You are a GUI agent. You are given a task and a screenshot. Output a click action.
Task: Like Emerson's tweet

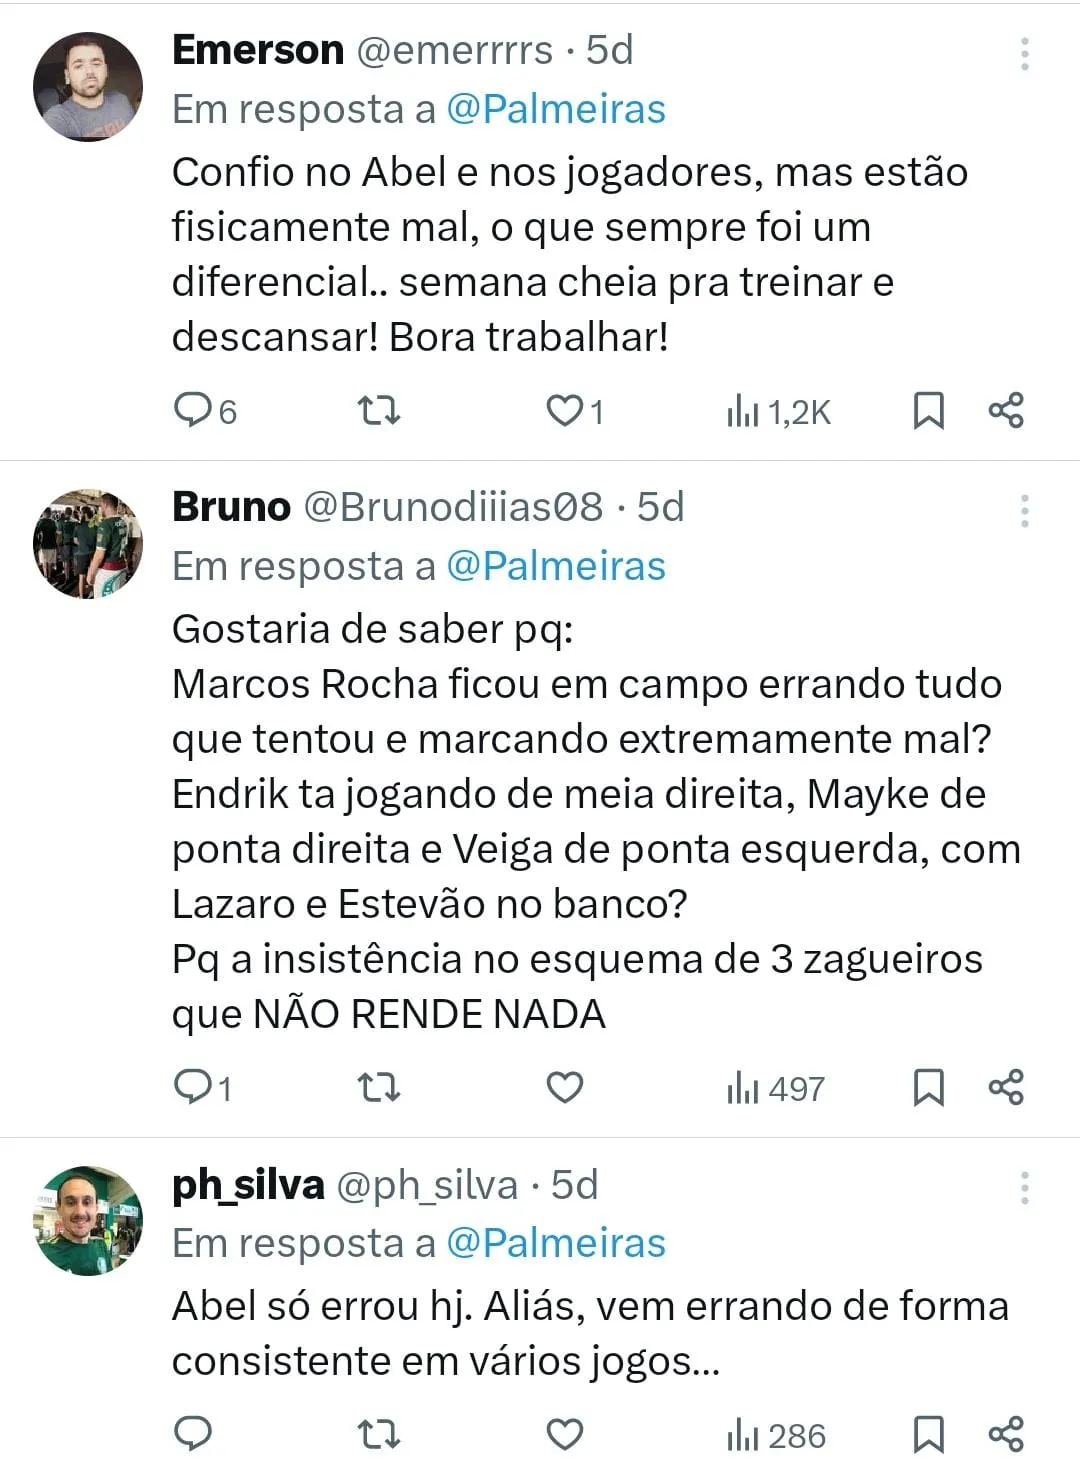pos(564,410)
